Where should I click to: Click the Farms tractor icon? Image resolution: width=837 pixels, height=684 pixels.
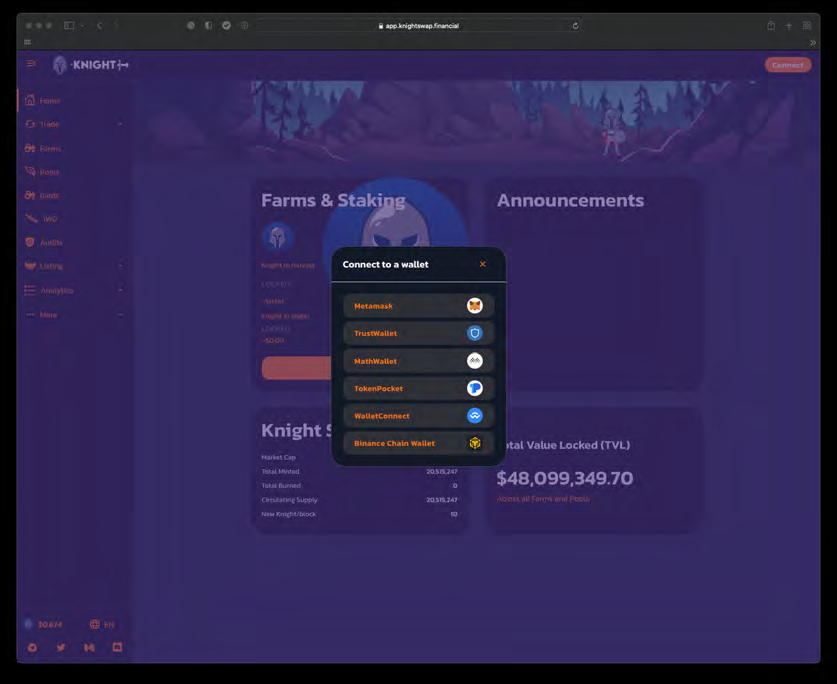click(30, 148)
